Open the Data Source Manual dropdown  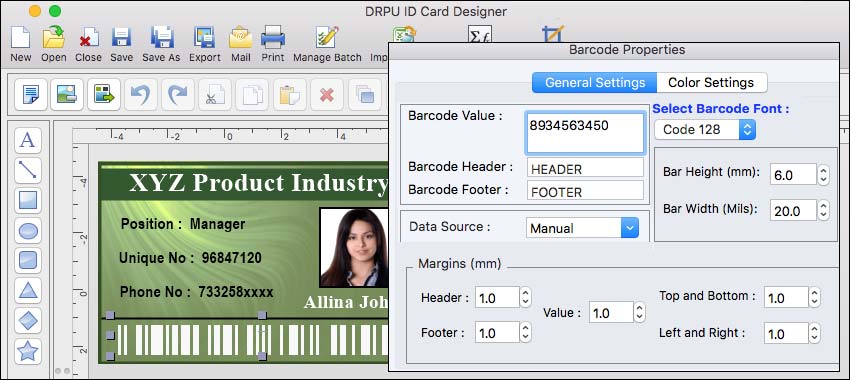click(582, 228)
